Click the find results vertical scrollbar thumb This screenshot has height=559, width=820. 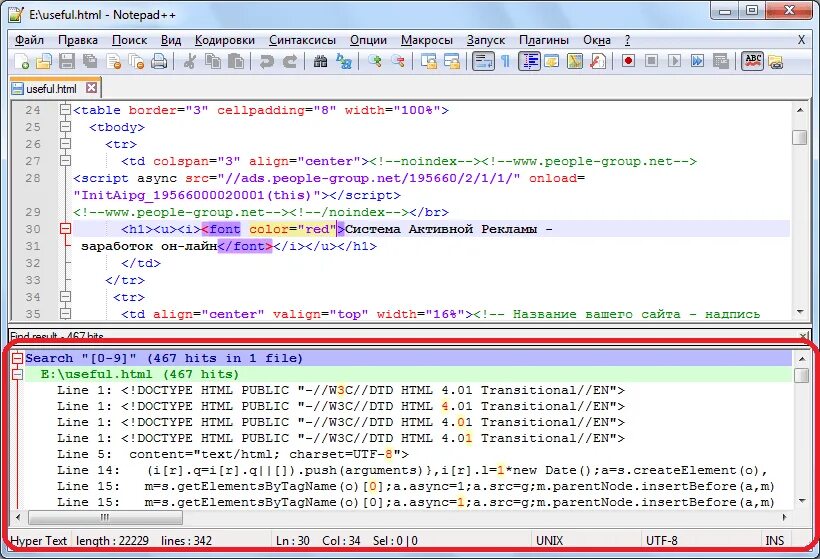coord(801,375)
